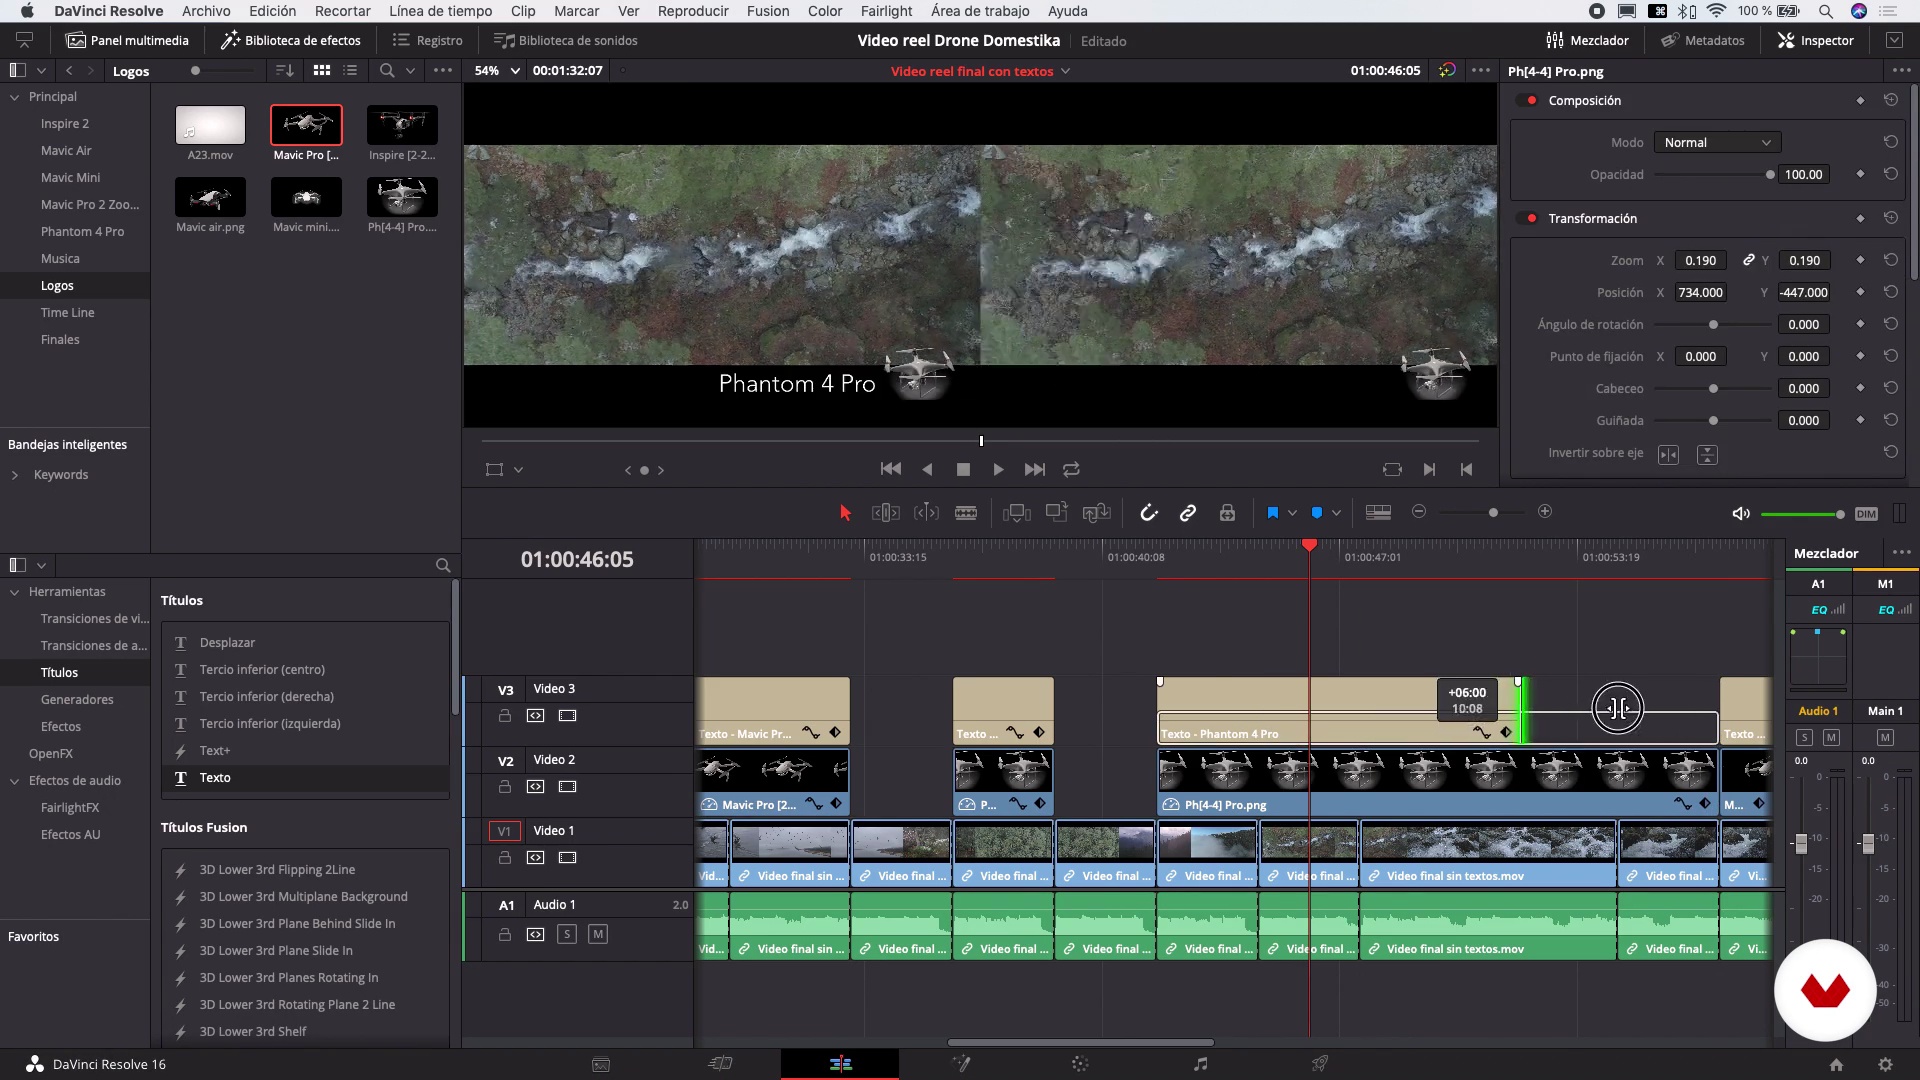Jump to last frame in viewer

[x=1035, y=469]
